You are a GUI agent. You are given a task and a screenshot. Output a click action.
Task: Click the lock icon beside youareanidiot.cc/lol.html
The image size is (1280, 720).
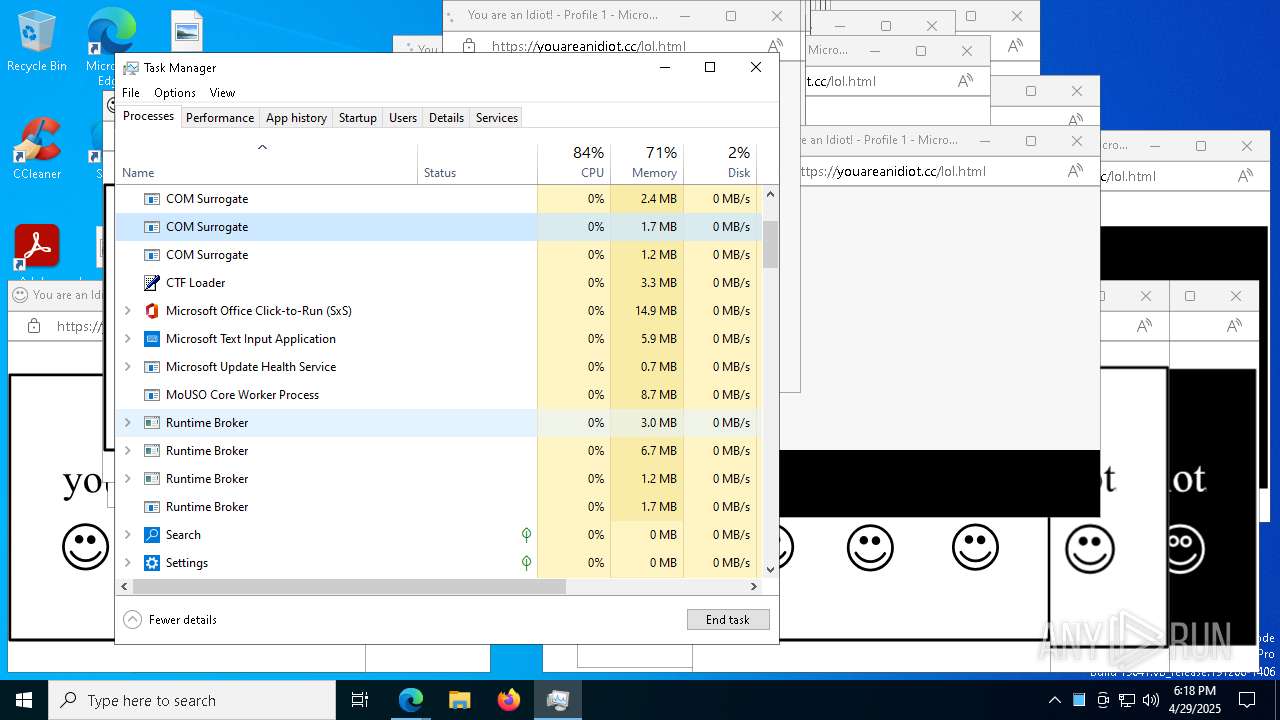pyautogui.click(x=467, y=46)
